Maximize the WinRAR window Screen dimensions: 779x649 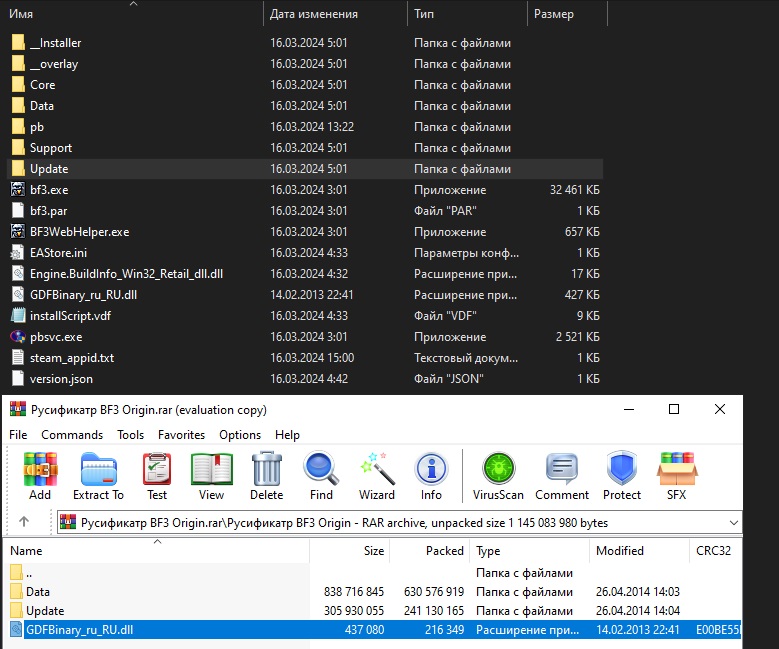[x=674, y=409]
